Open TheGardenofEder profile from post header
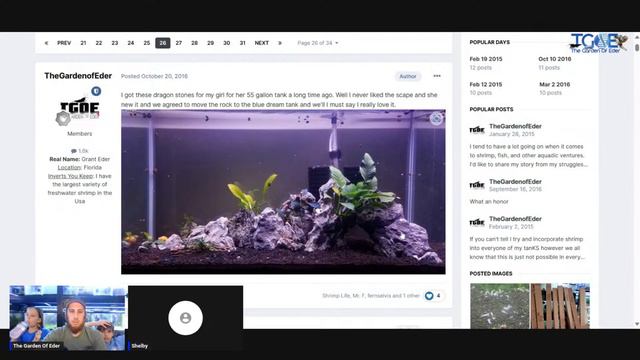640x360 pixels. click(x=78, y=76)
